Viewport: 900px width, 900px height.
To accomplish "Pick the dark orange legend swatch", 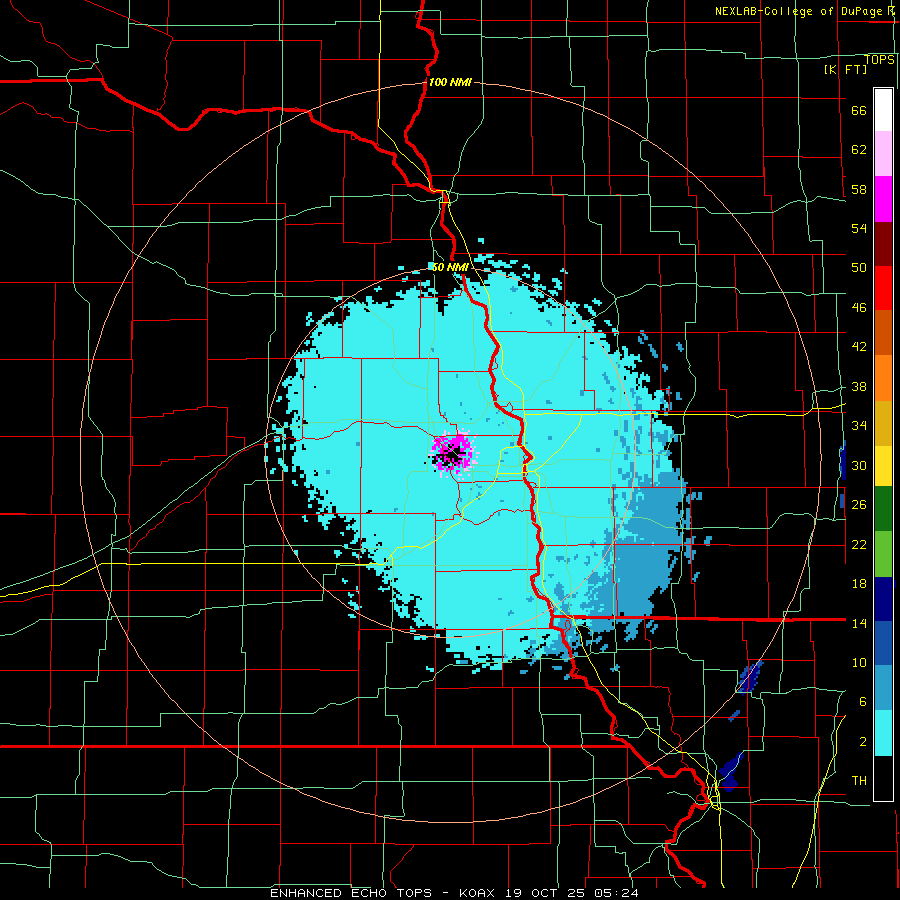I will tap(883, 333).
